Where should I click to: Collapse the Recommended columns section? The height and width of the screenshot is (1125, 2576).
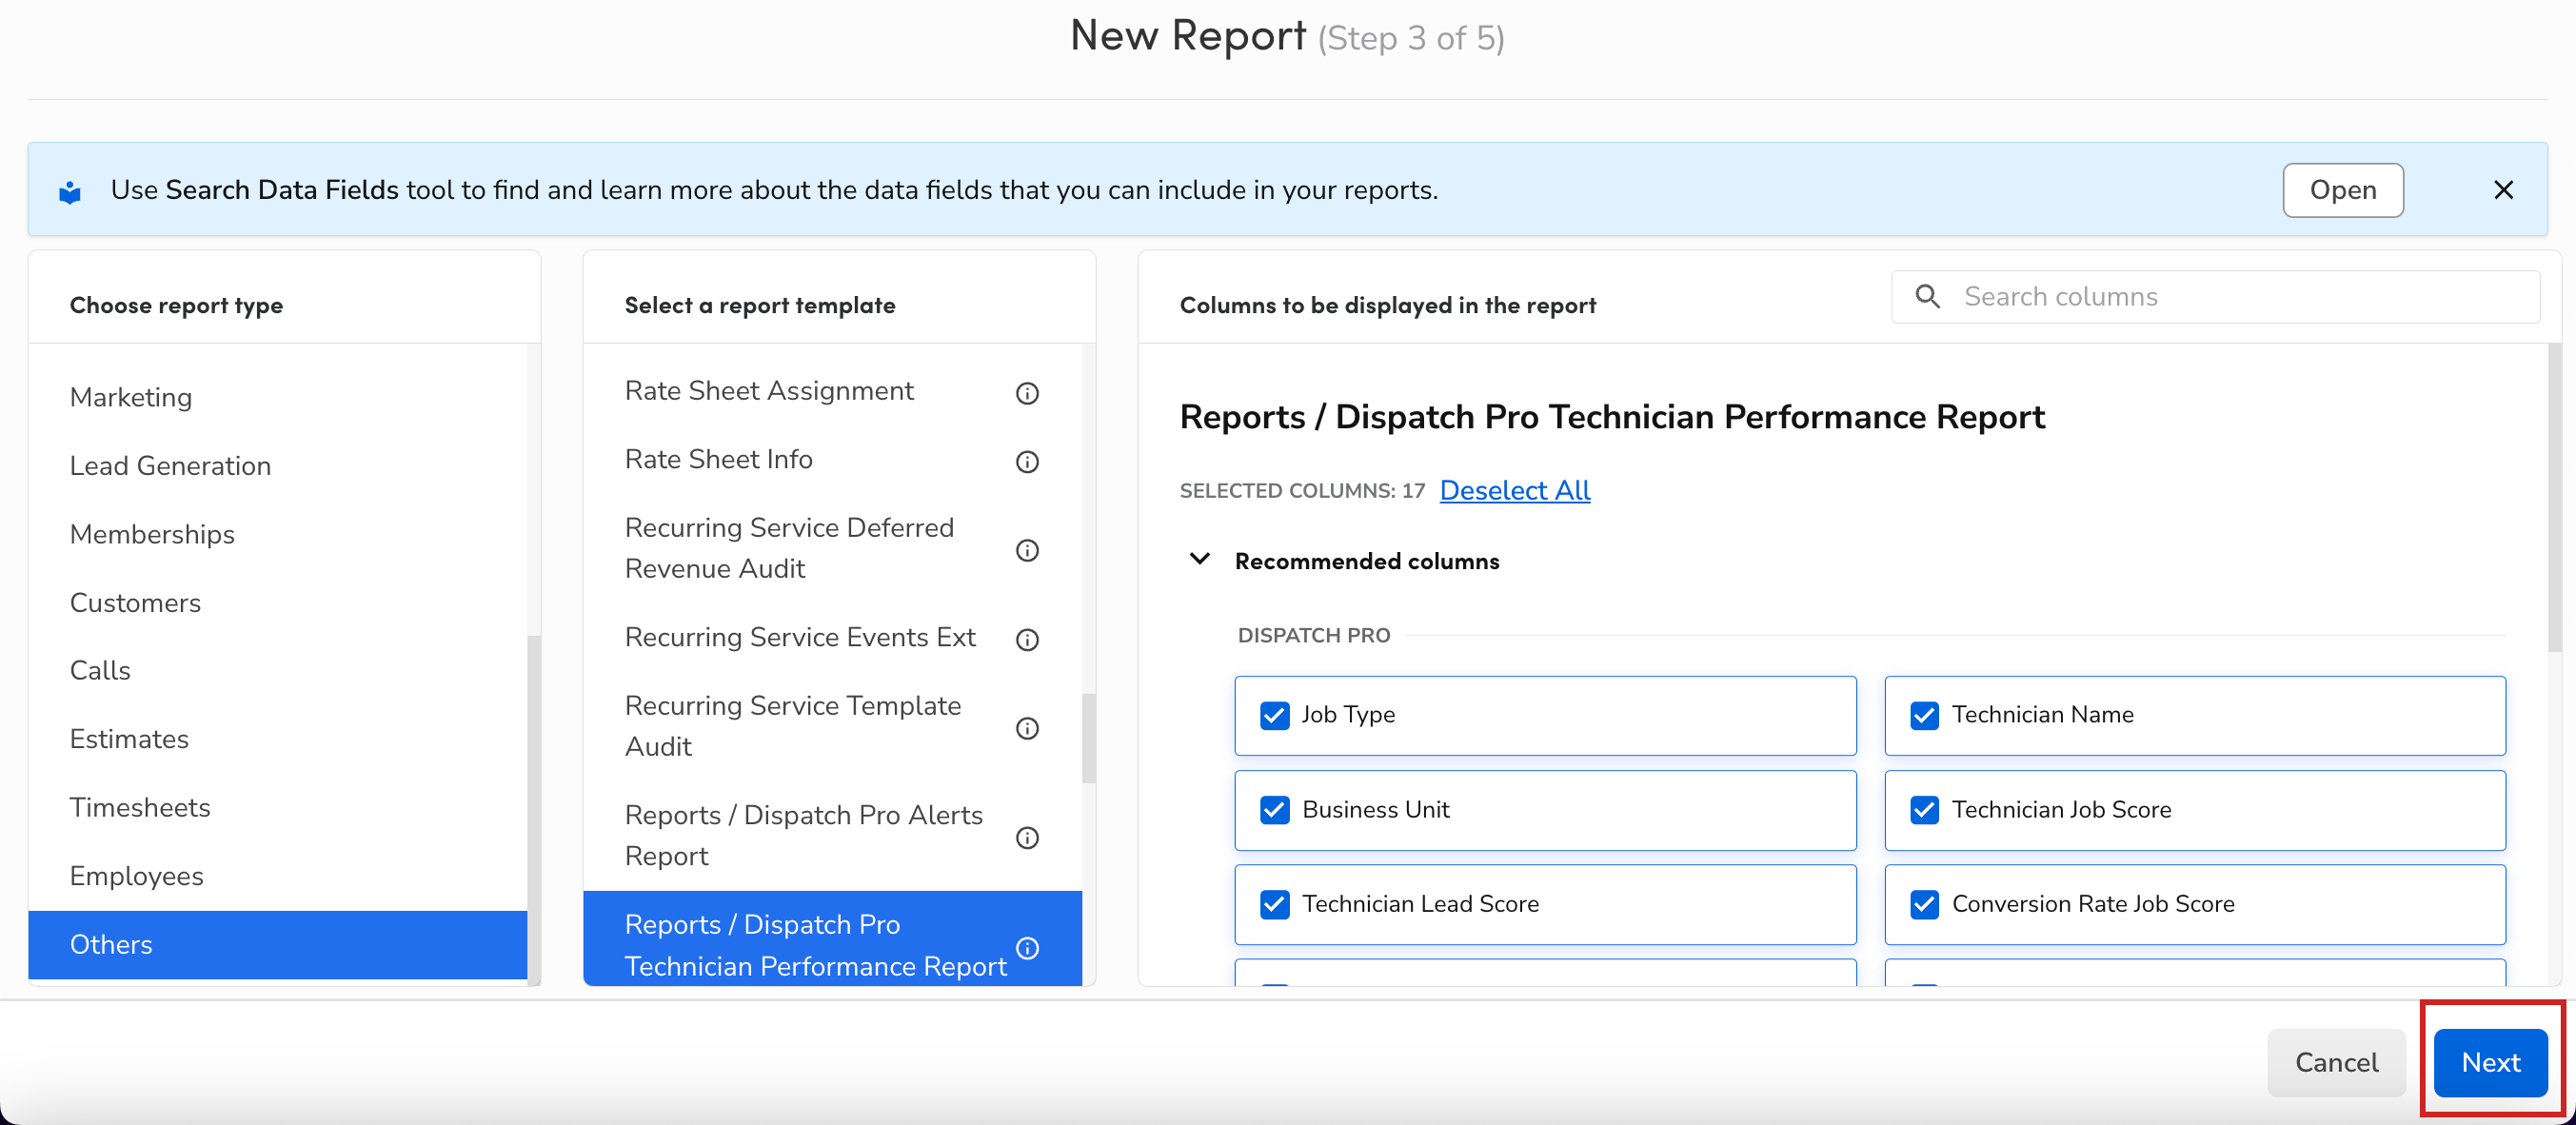(x=1200, y=560)
